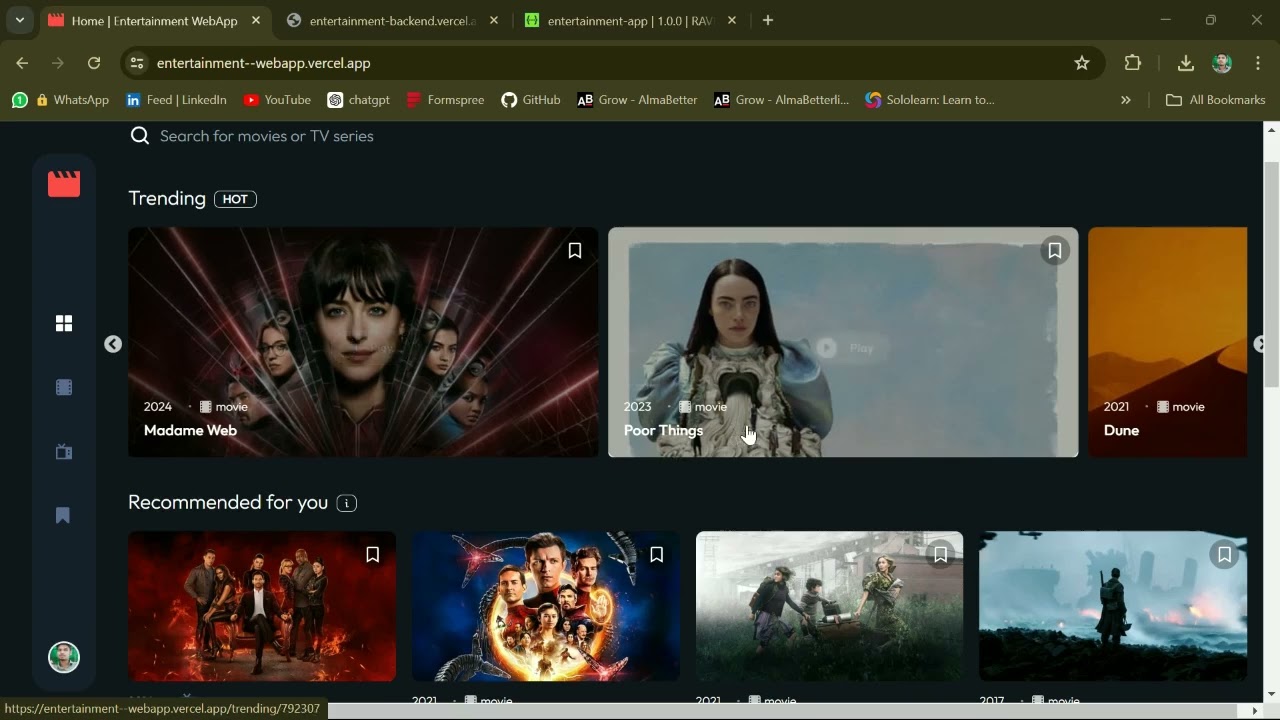The image size is (1280, 720).
Task: Open the first Grow - AlmaBetter bookmark
Action: coord(637,100)
